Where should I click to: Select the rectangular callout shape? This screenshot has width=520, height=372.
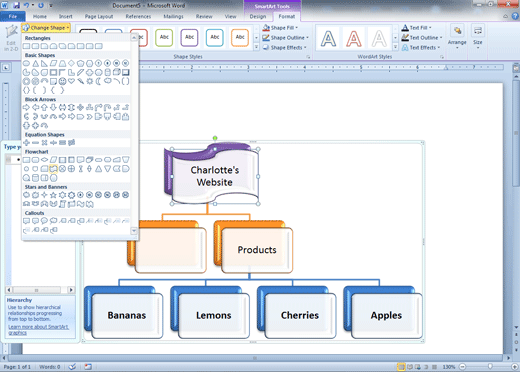[26, 221]
